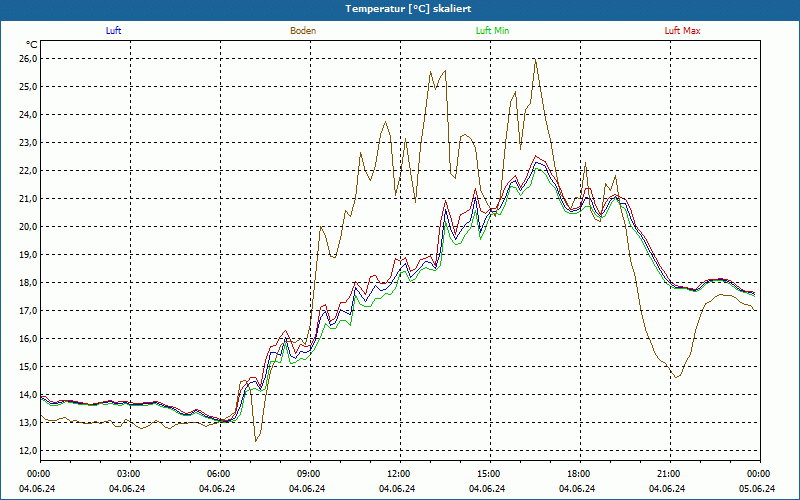Click the 12,0 y-axis value

pyautogui.click(x=29, y=451)
